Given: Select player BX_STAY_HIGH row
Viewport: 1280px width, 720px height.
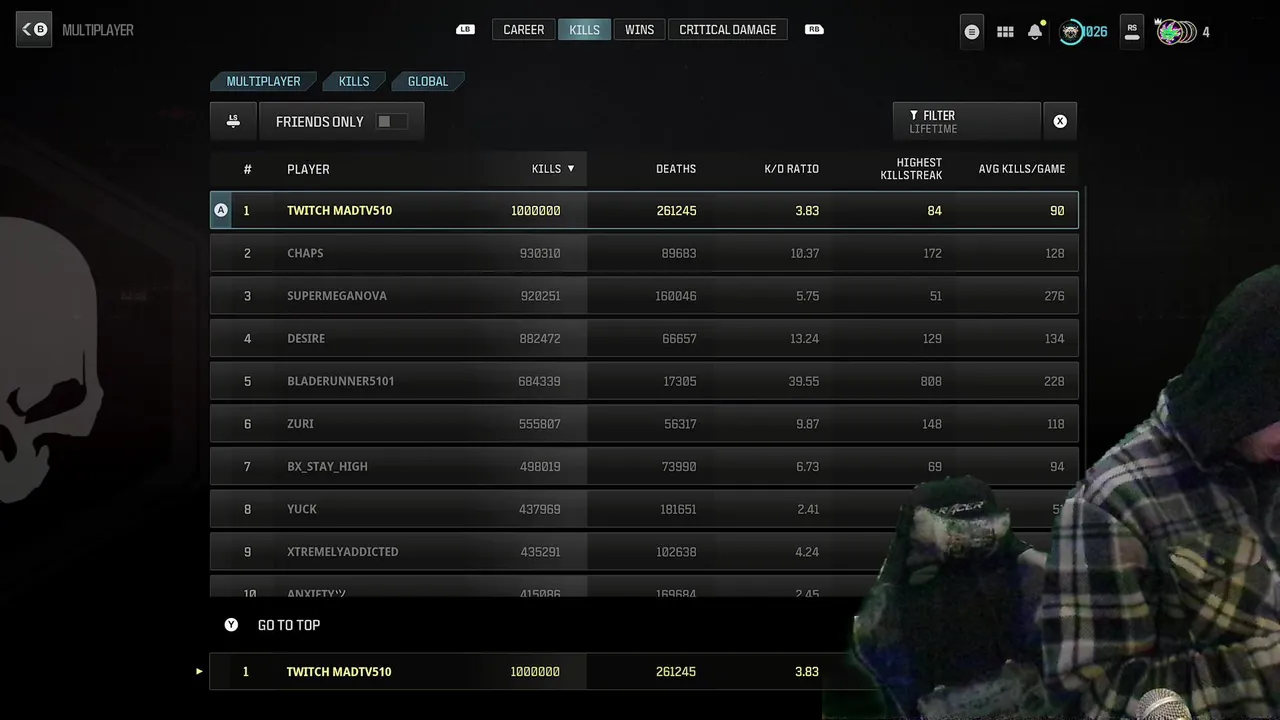Looking at the screenshot, I should pyautogui.click(x=644, y=466).
